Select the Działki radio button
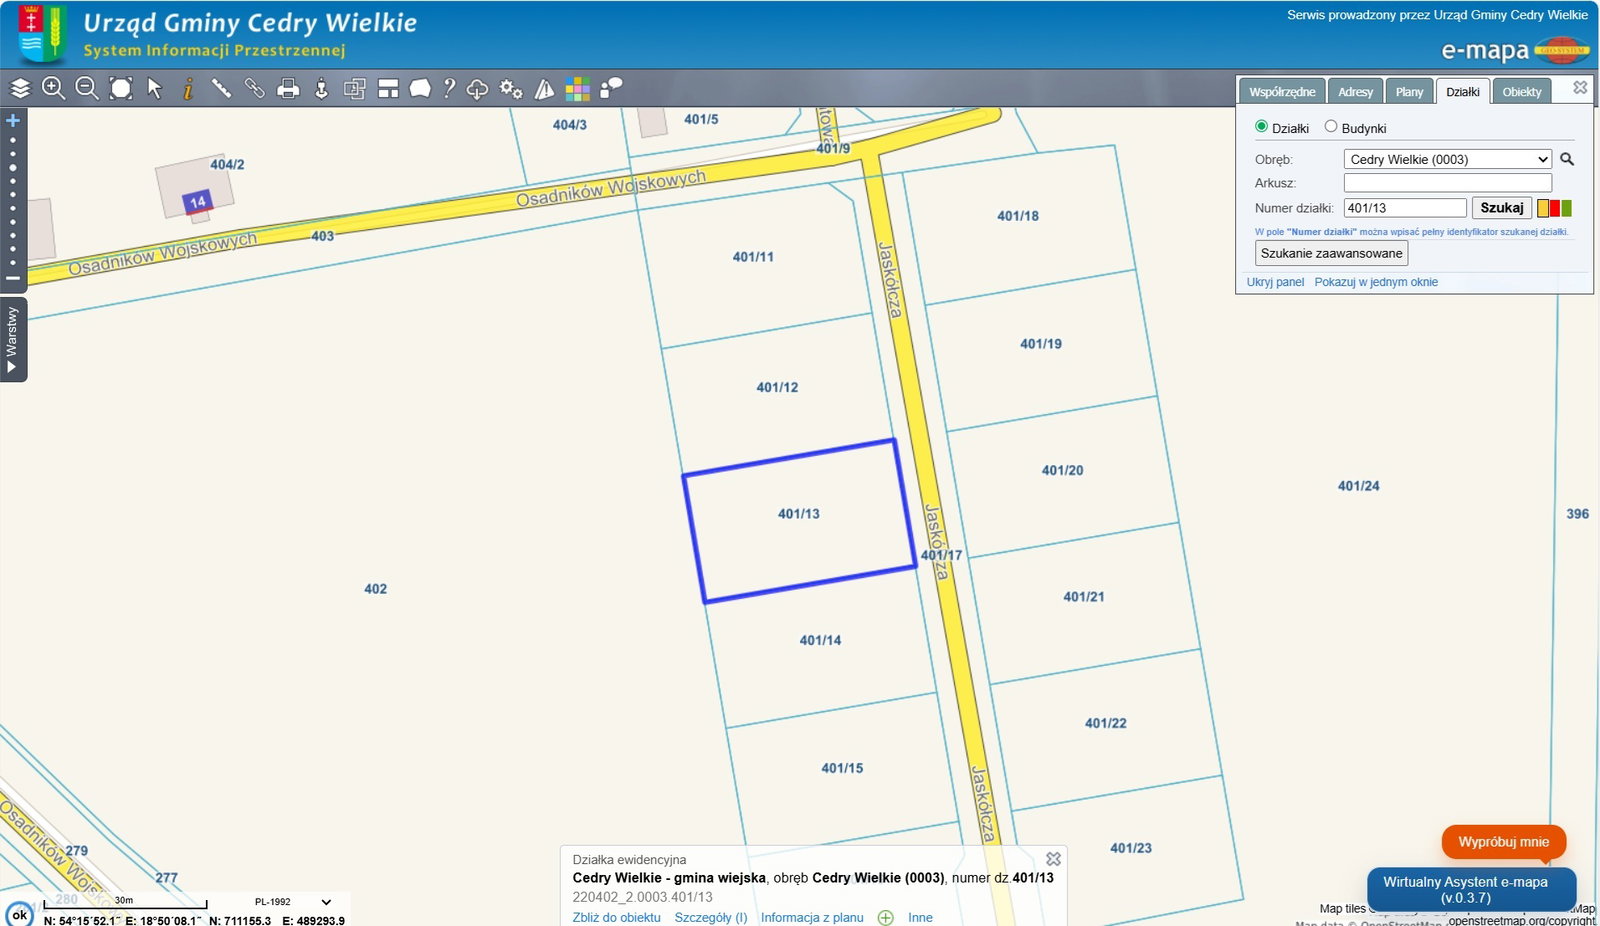The height and width of the screenshot is (926, 1600). [1261, 127]
